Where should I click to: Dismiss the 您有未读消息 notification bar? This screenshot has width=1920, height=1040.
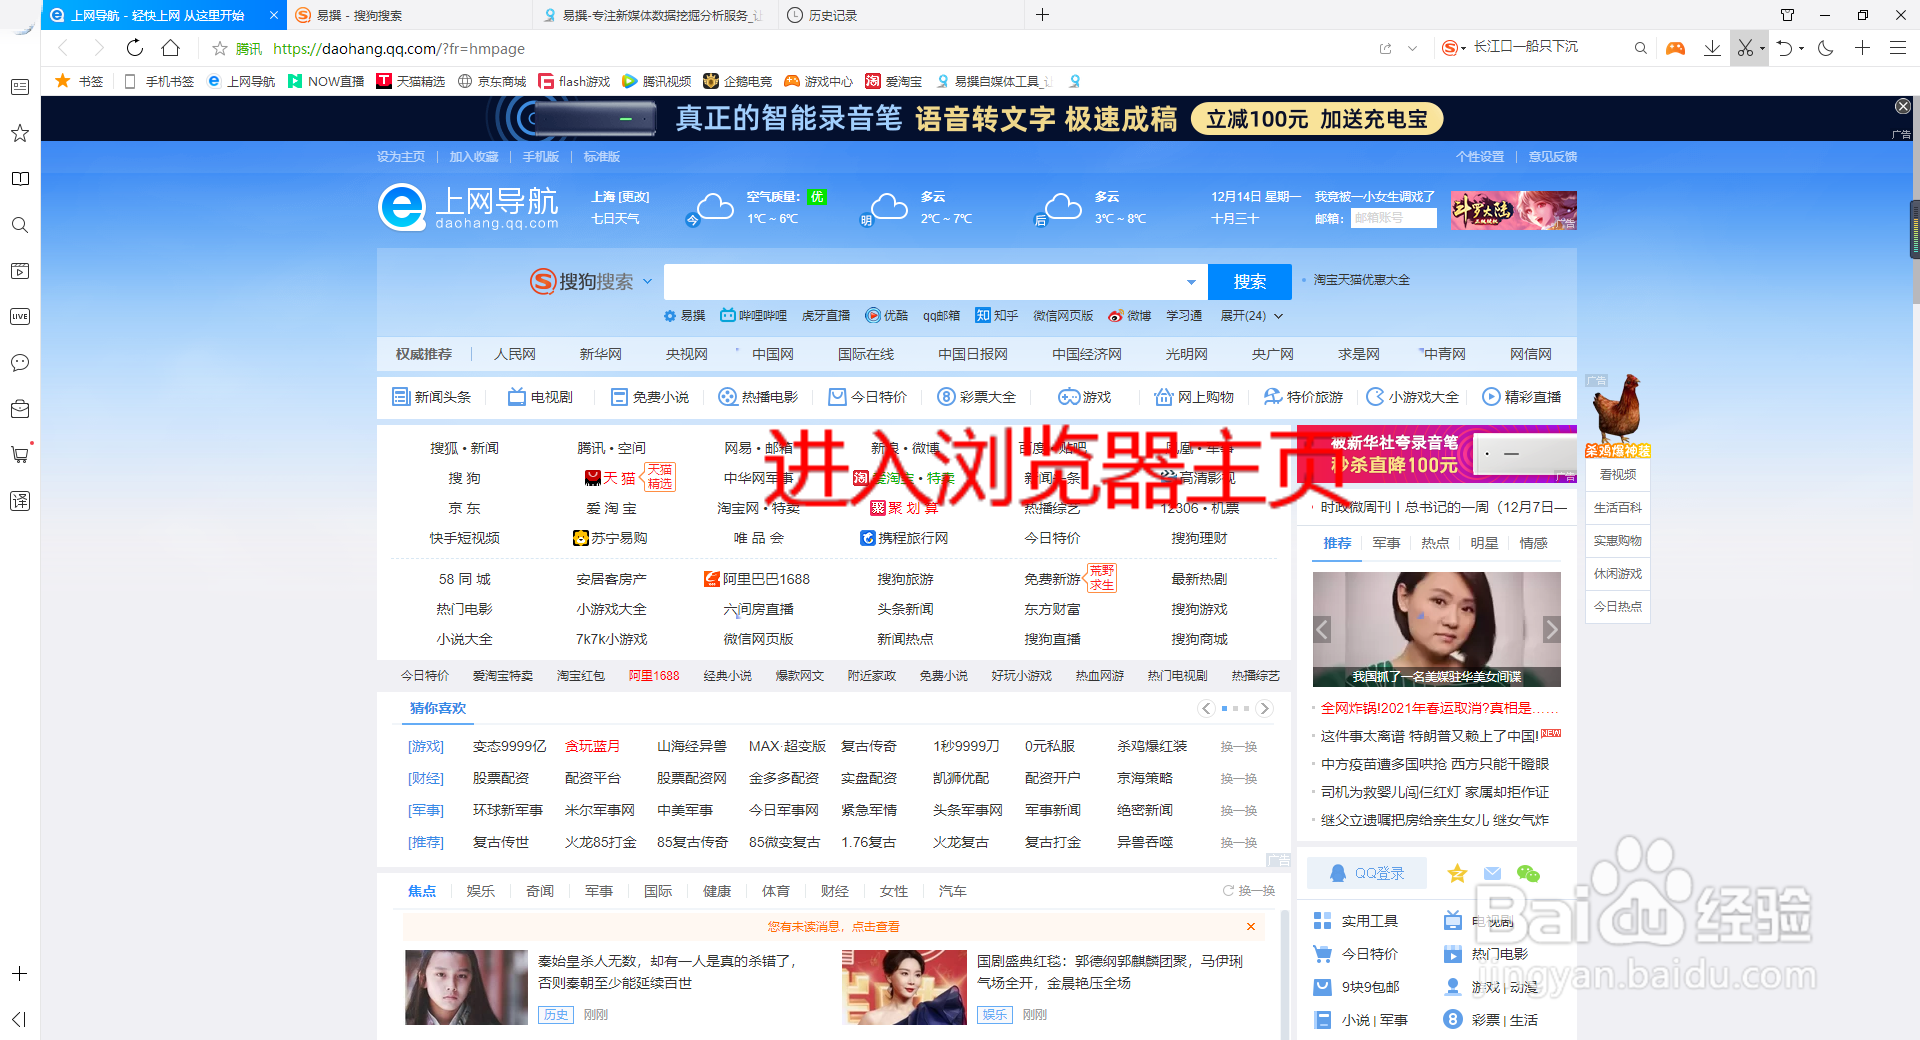(x=1250, y=927)
